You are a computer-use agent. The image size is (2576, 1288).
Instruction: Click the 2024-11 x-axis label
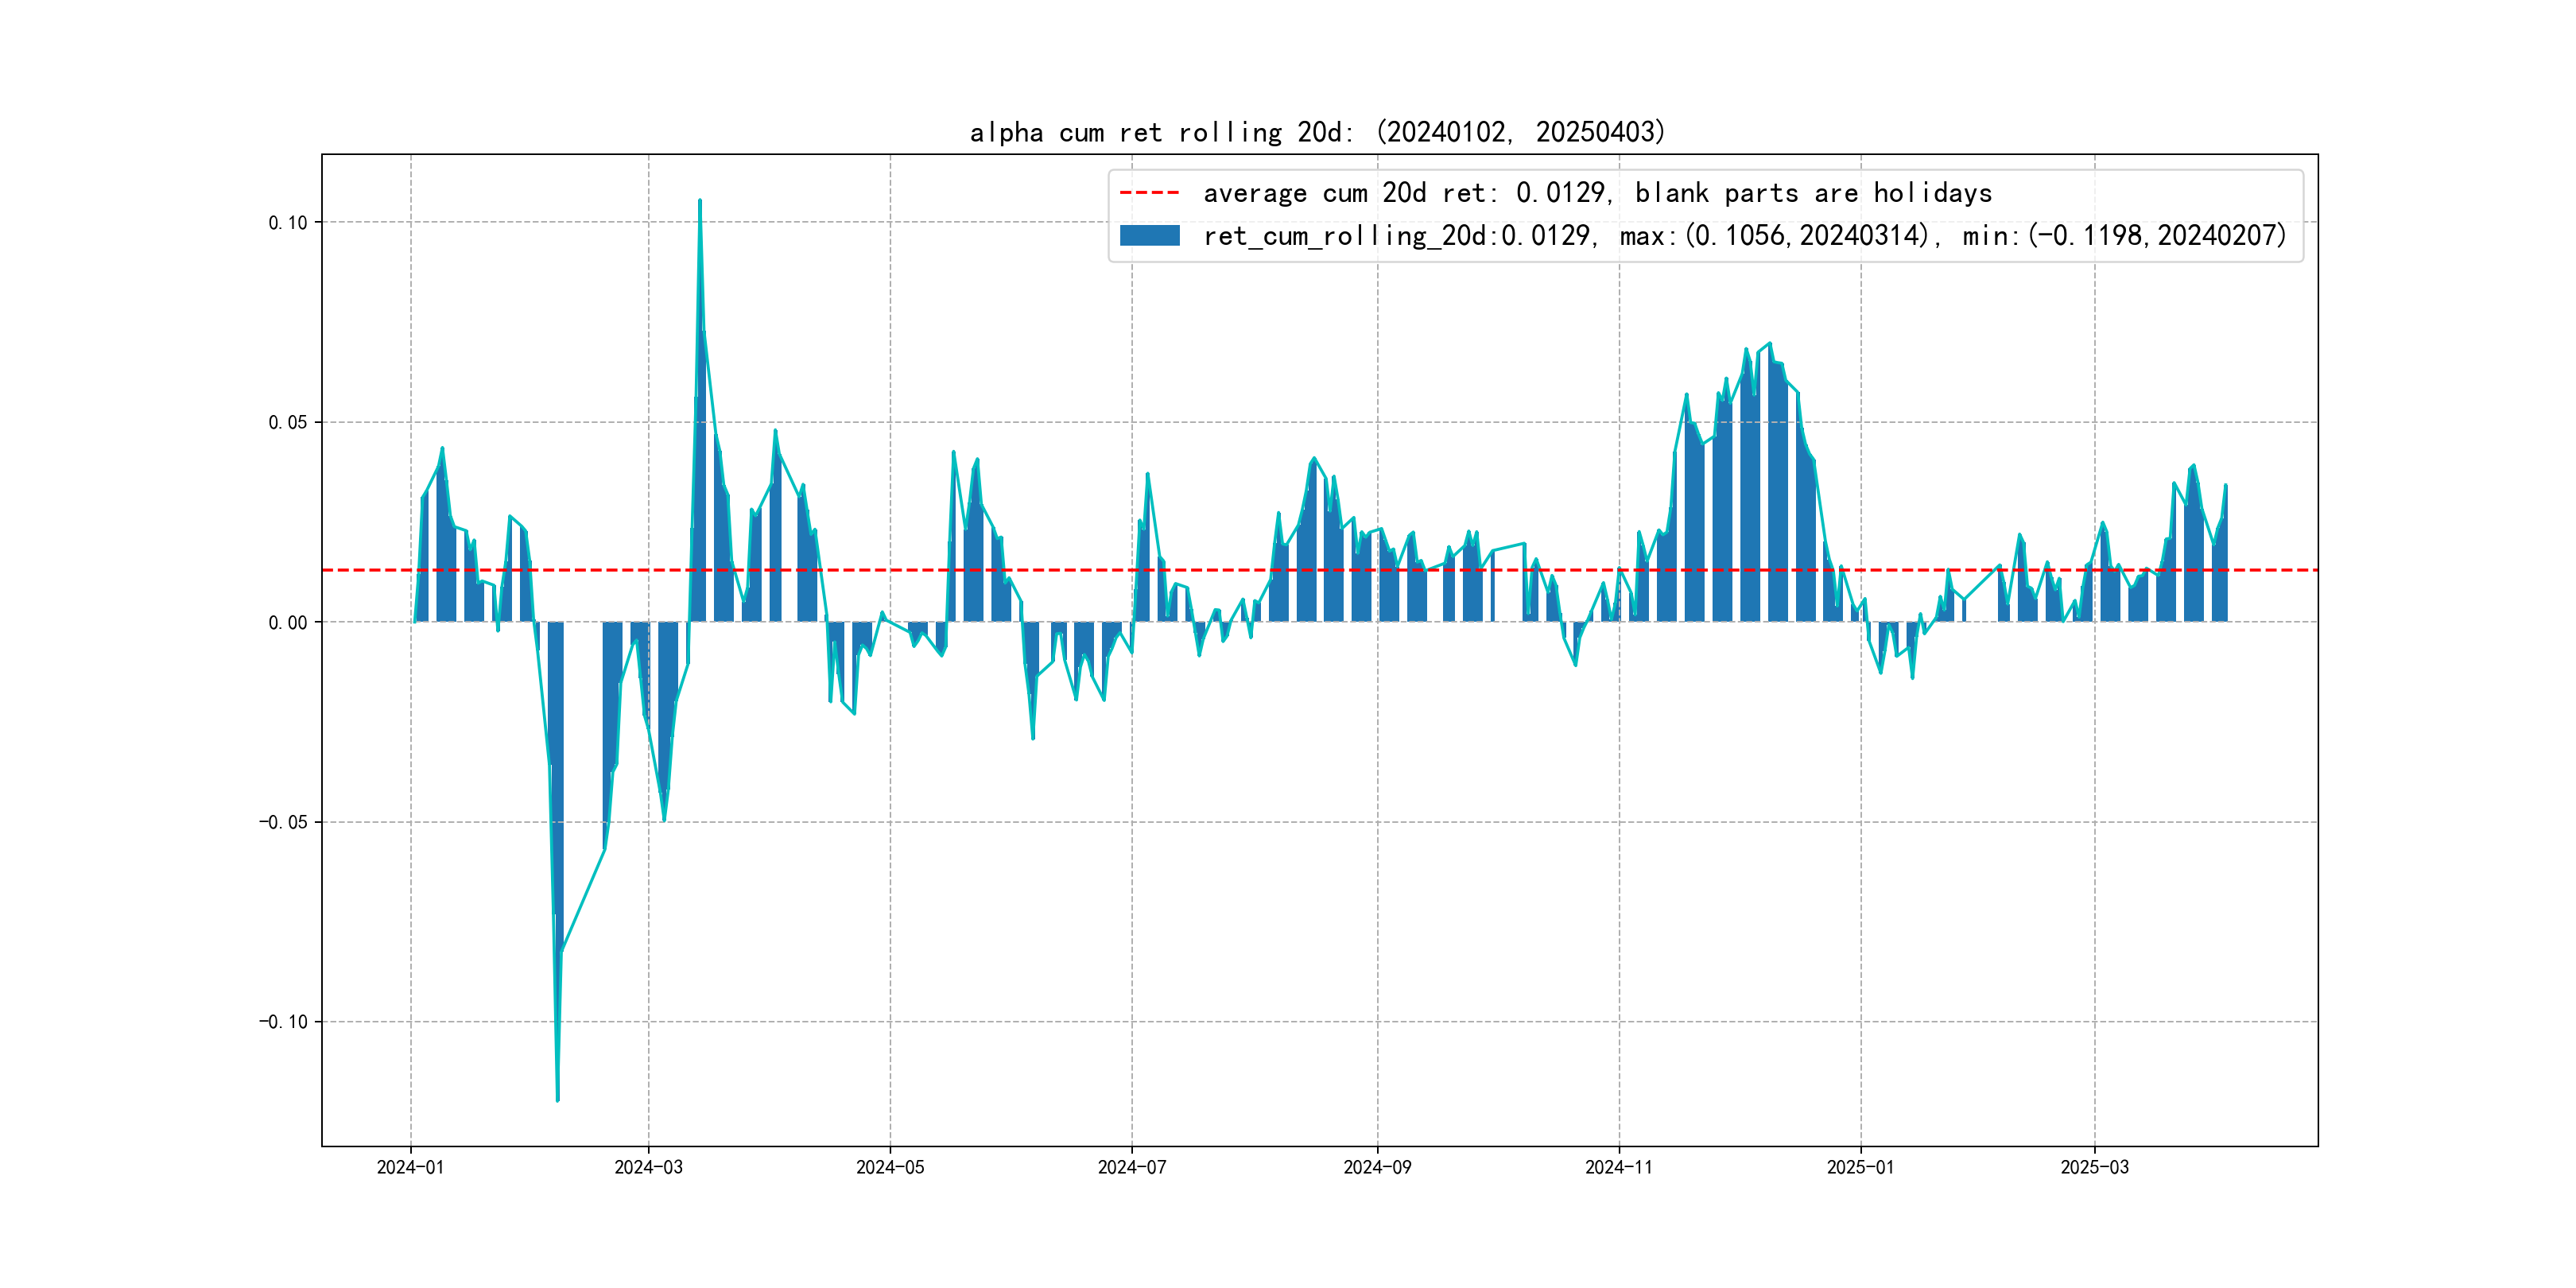pos(1619,1167)
